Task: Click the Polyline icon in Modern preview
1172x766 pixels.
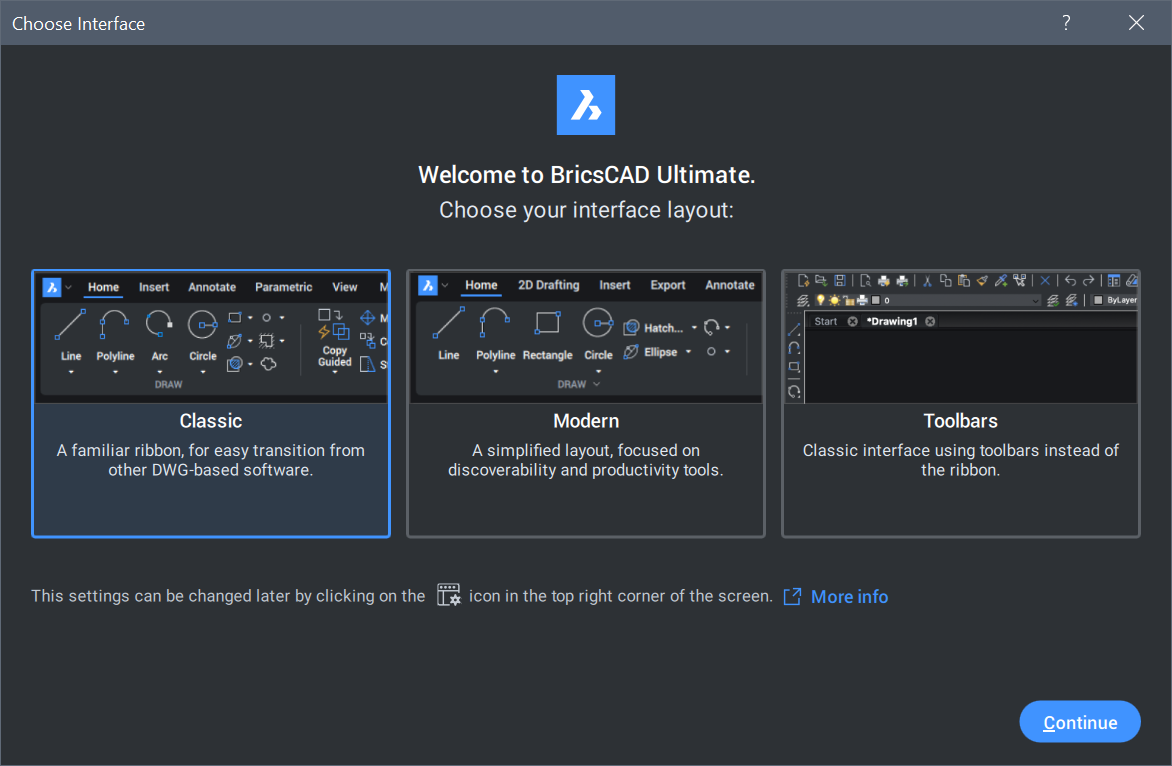Action: pos(495,323)
